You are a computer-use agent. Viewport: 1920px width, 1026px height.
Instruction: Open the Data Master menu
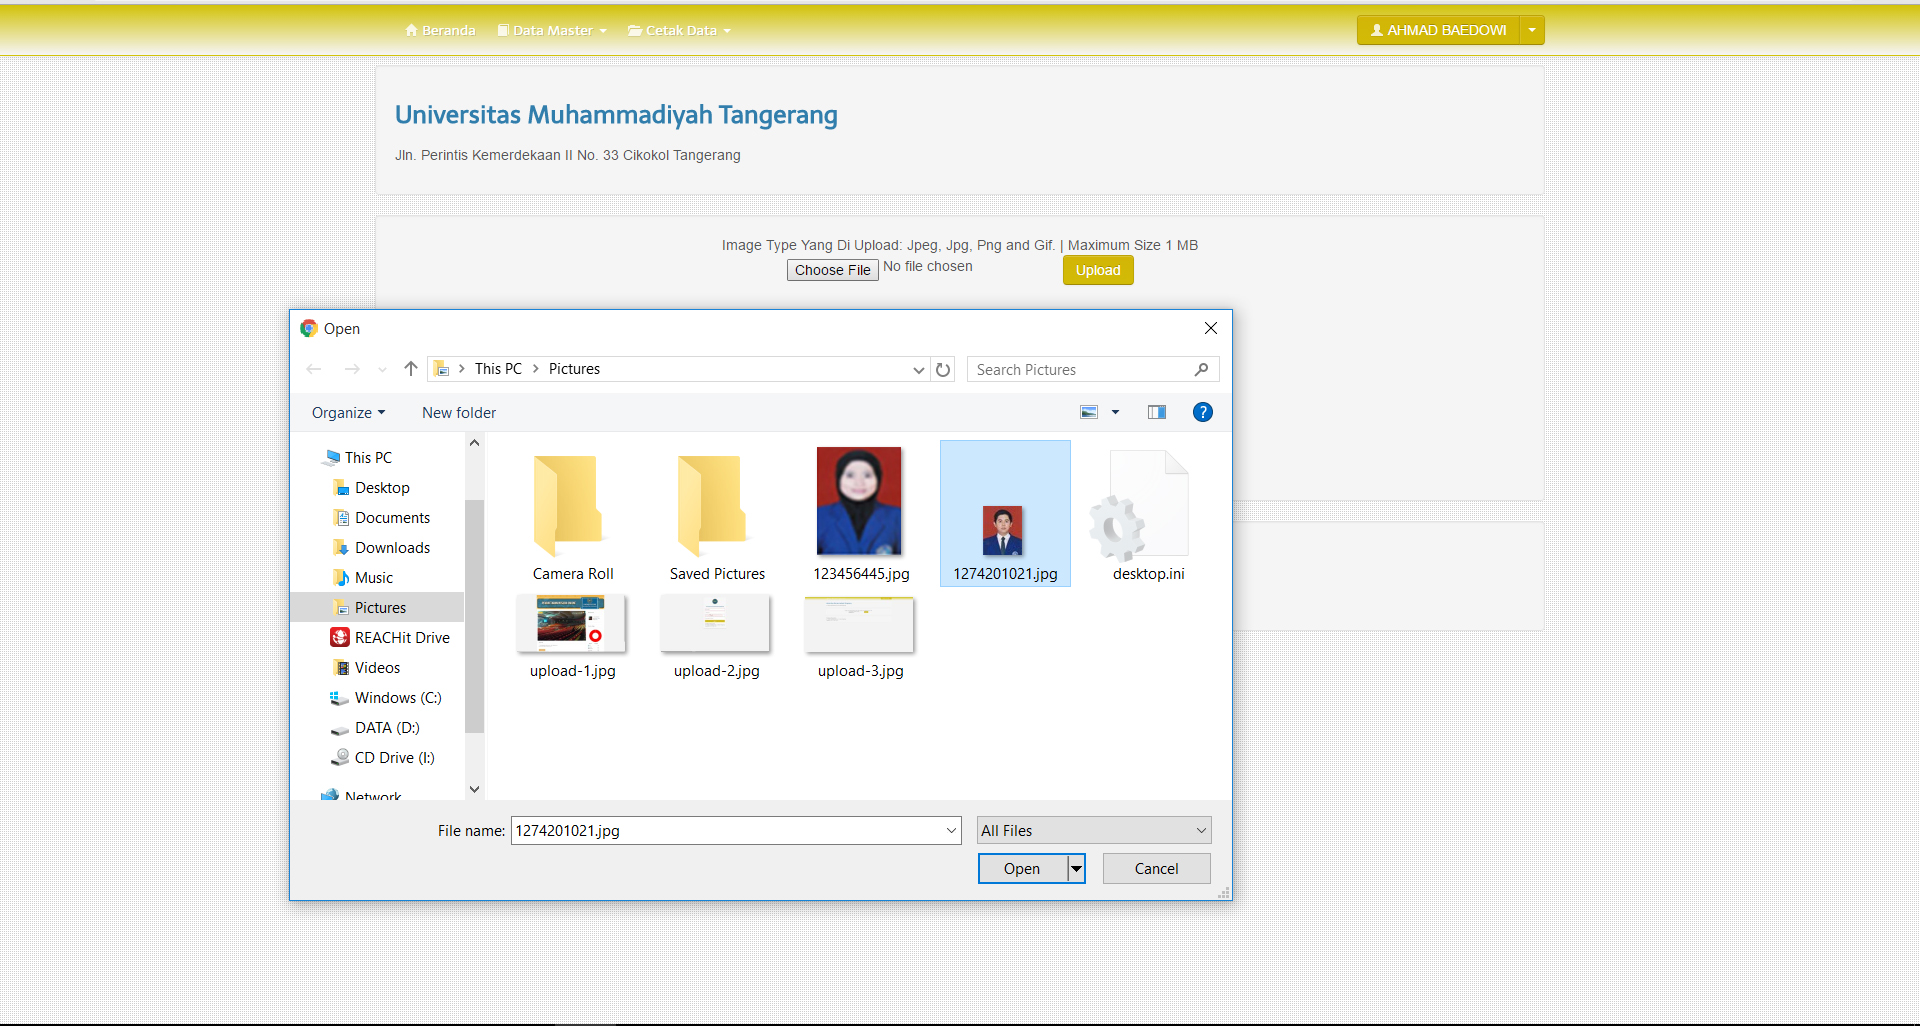553,31
